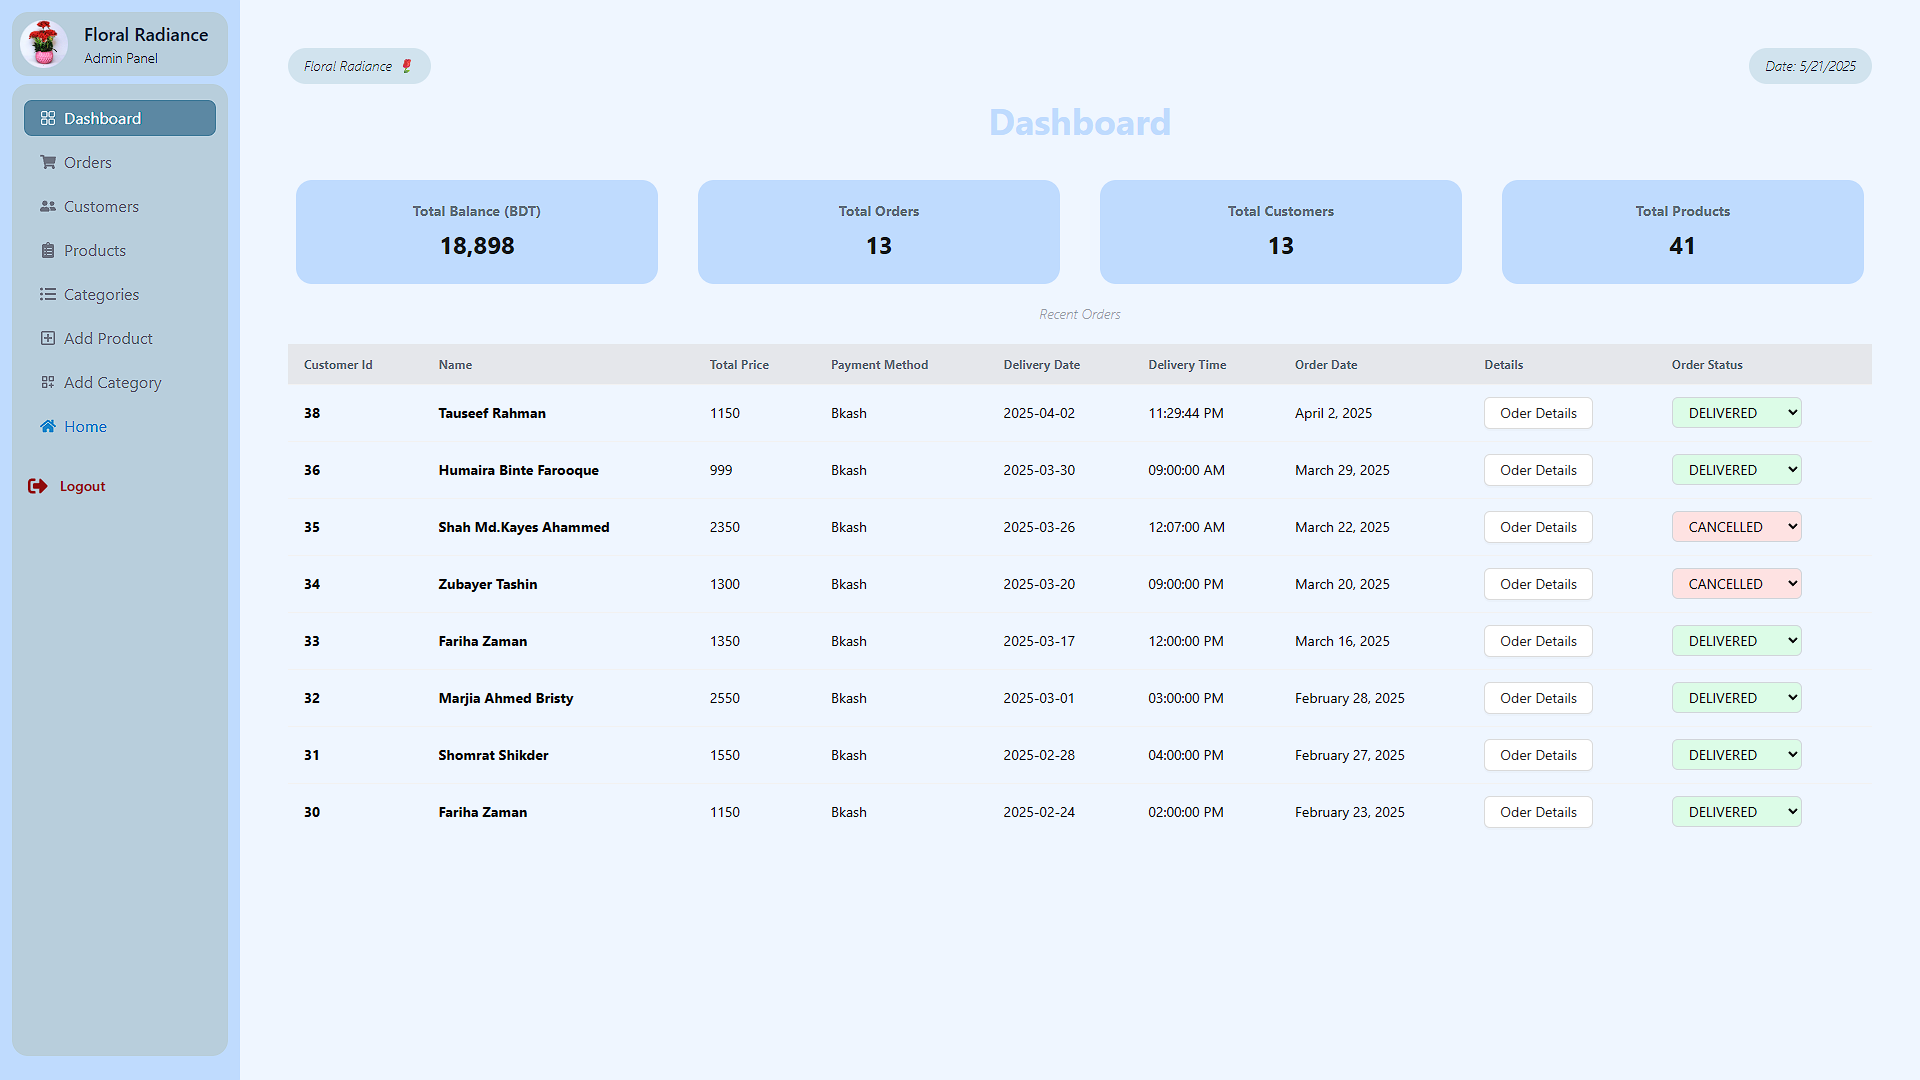Open status dropdown for Tauseef Rahman's order
1920x1080 pixels.
1736,413
